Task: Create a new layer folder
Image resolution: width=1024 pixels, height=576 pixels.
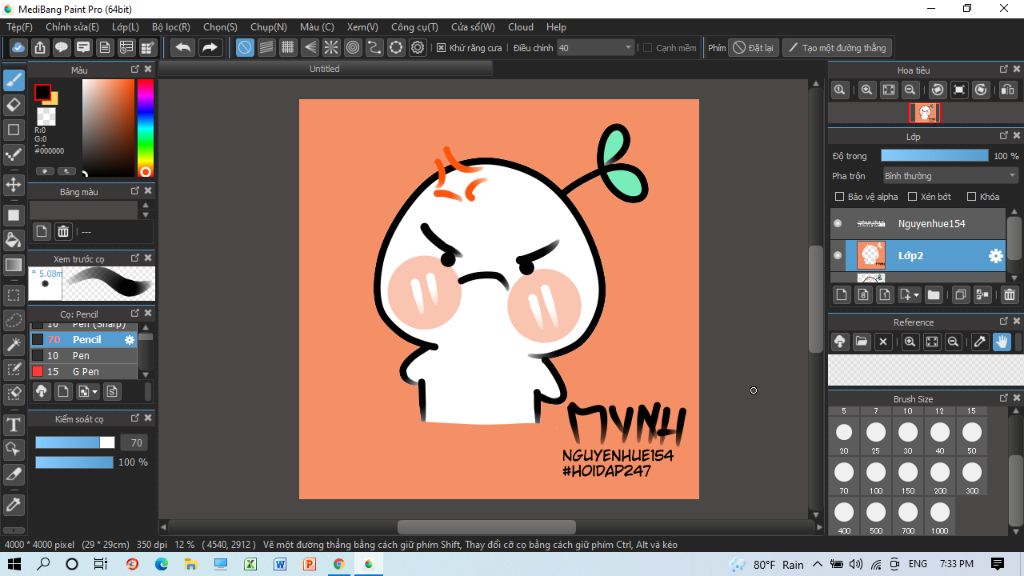Action: (934, 295)
